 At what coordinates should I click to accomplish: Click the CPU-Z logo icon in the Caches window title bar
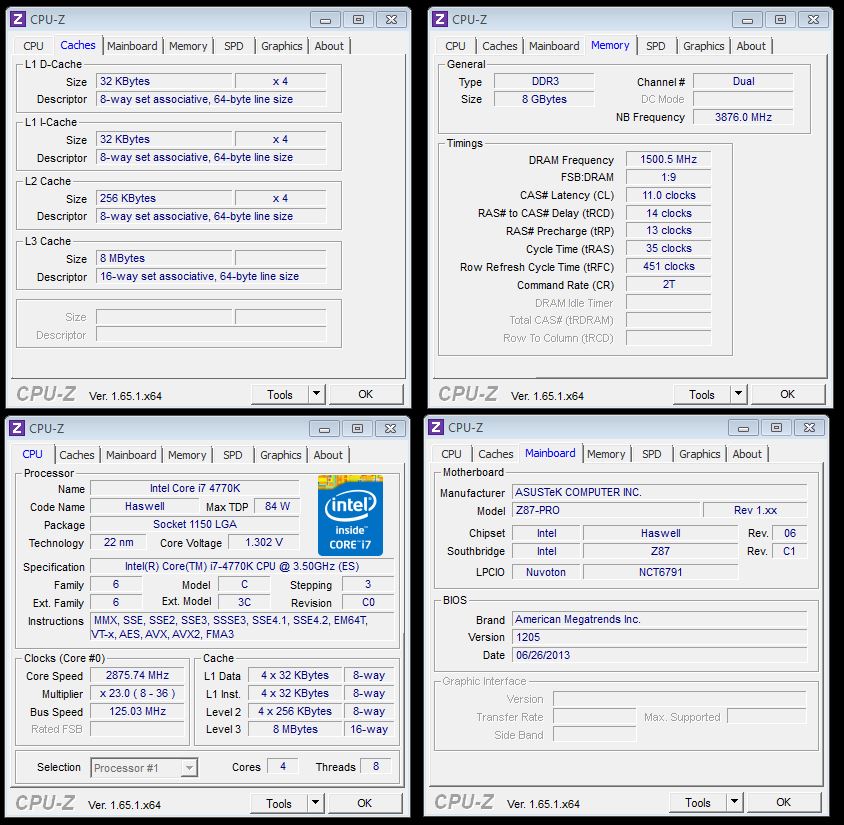click(x=17, y=19)
